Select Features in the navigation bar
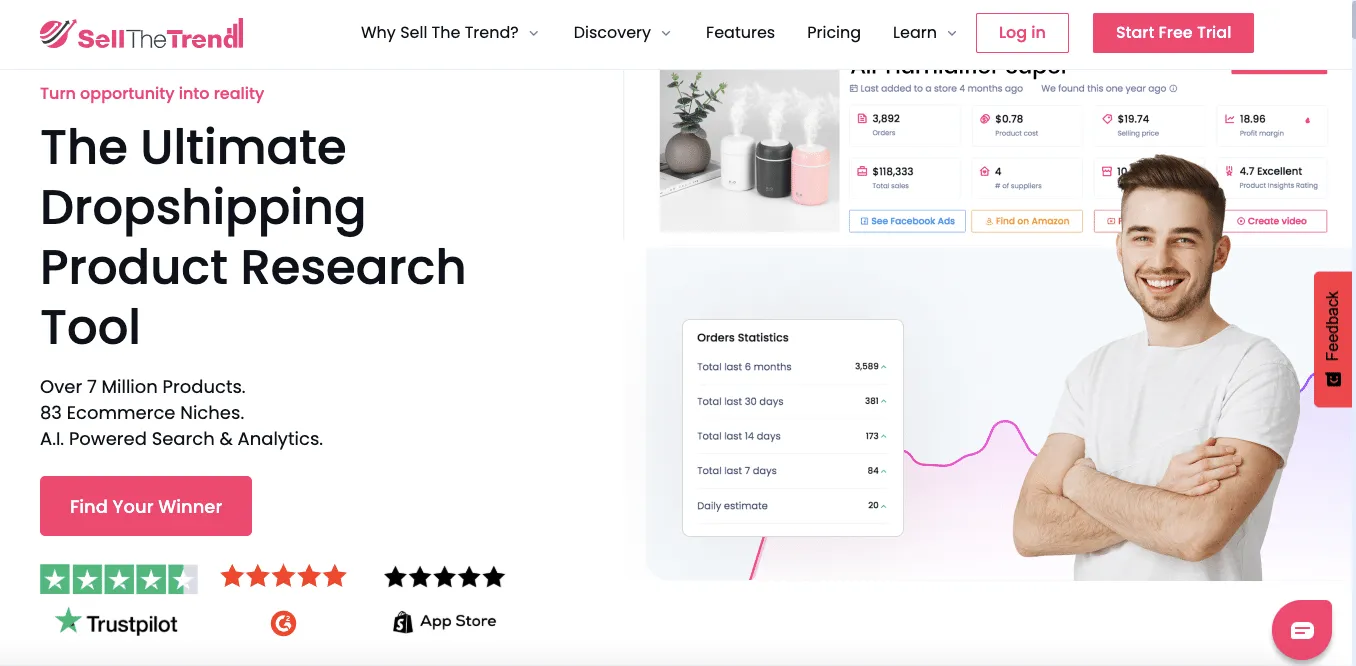Viewport: 1356px width, 666px height. tap(740, 32)
